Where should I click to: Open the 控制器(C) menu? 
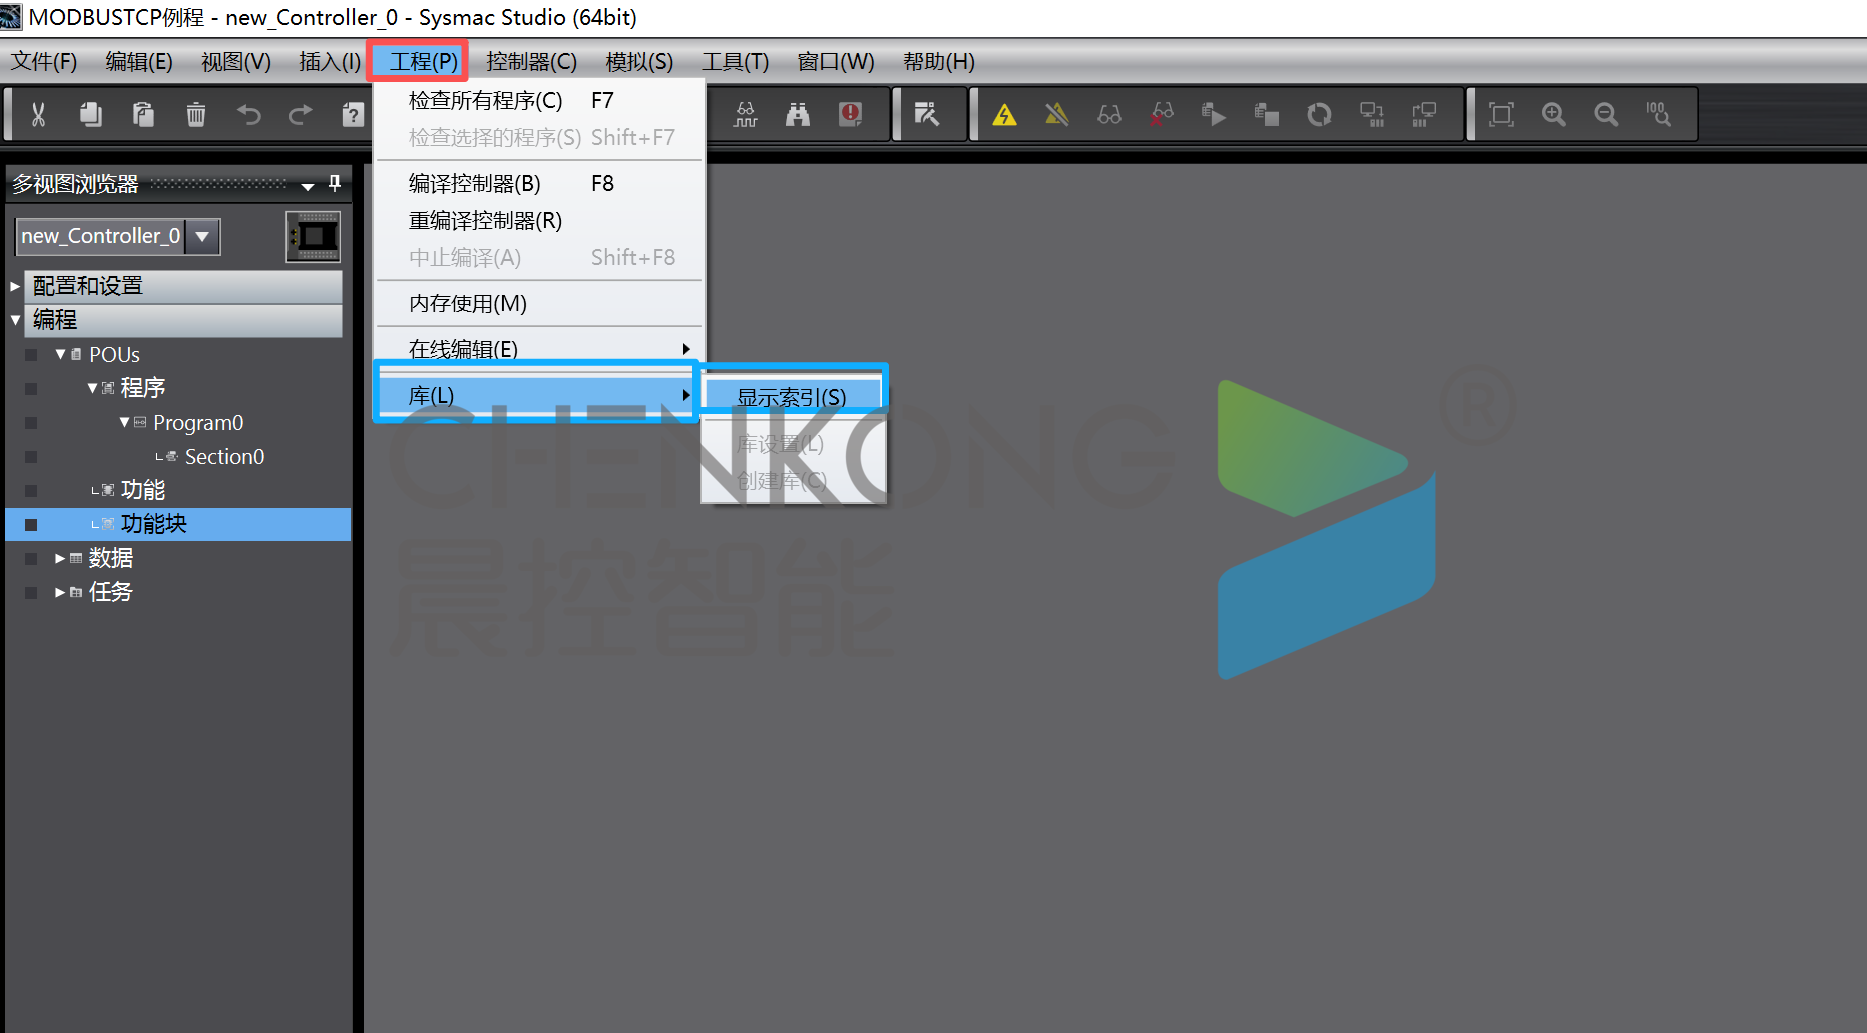532,62
